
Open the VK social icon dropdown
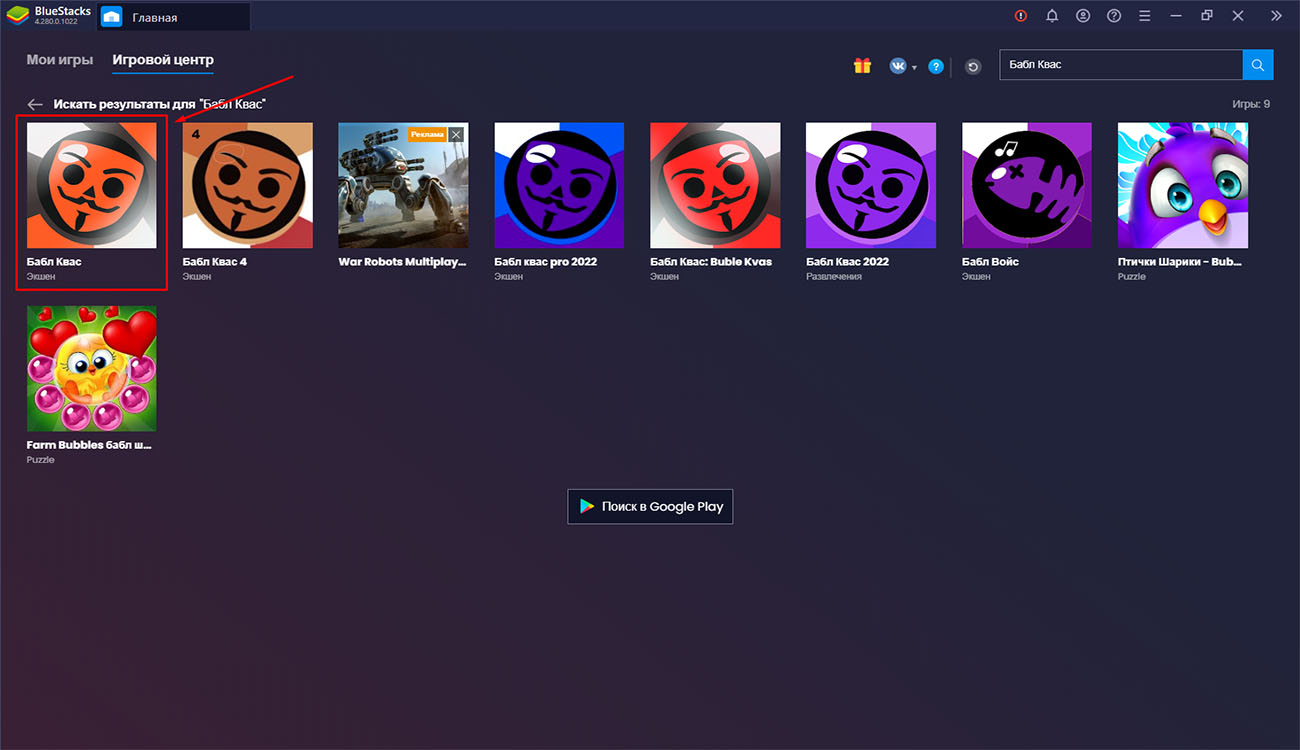[x=900, y=66]
